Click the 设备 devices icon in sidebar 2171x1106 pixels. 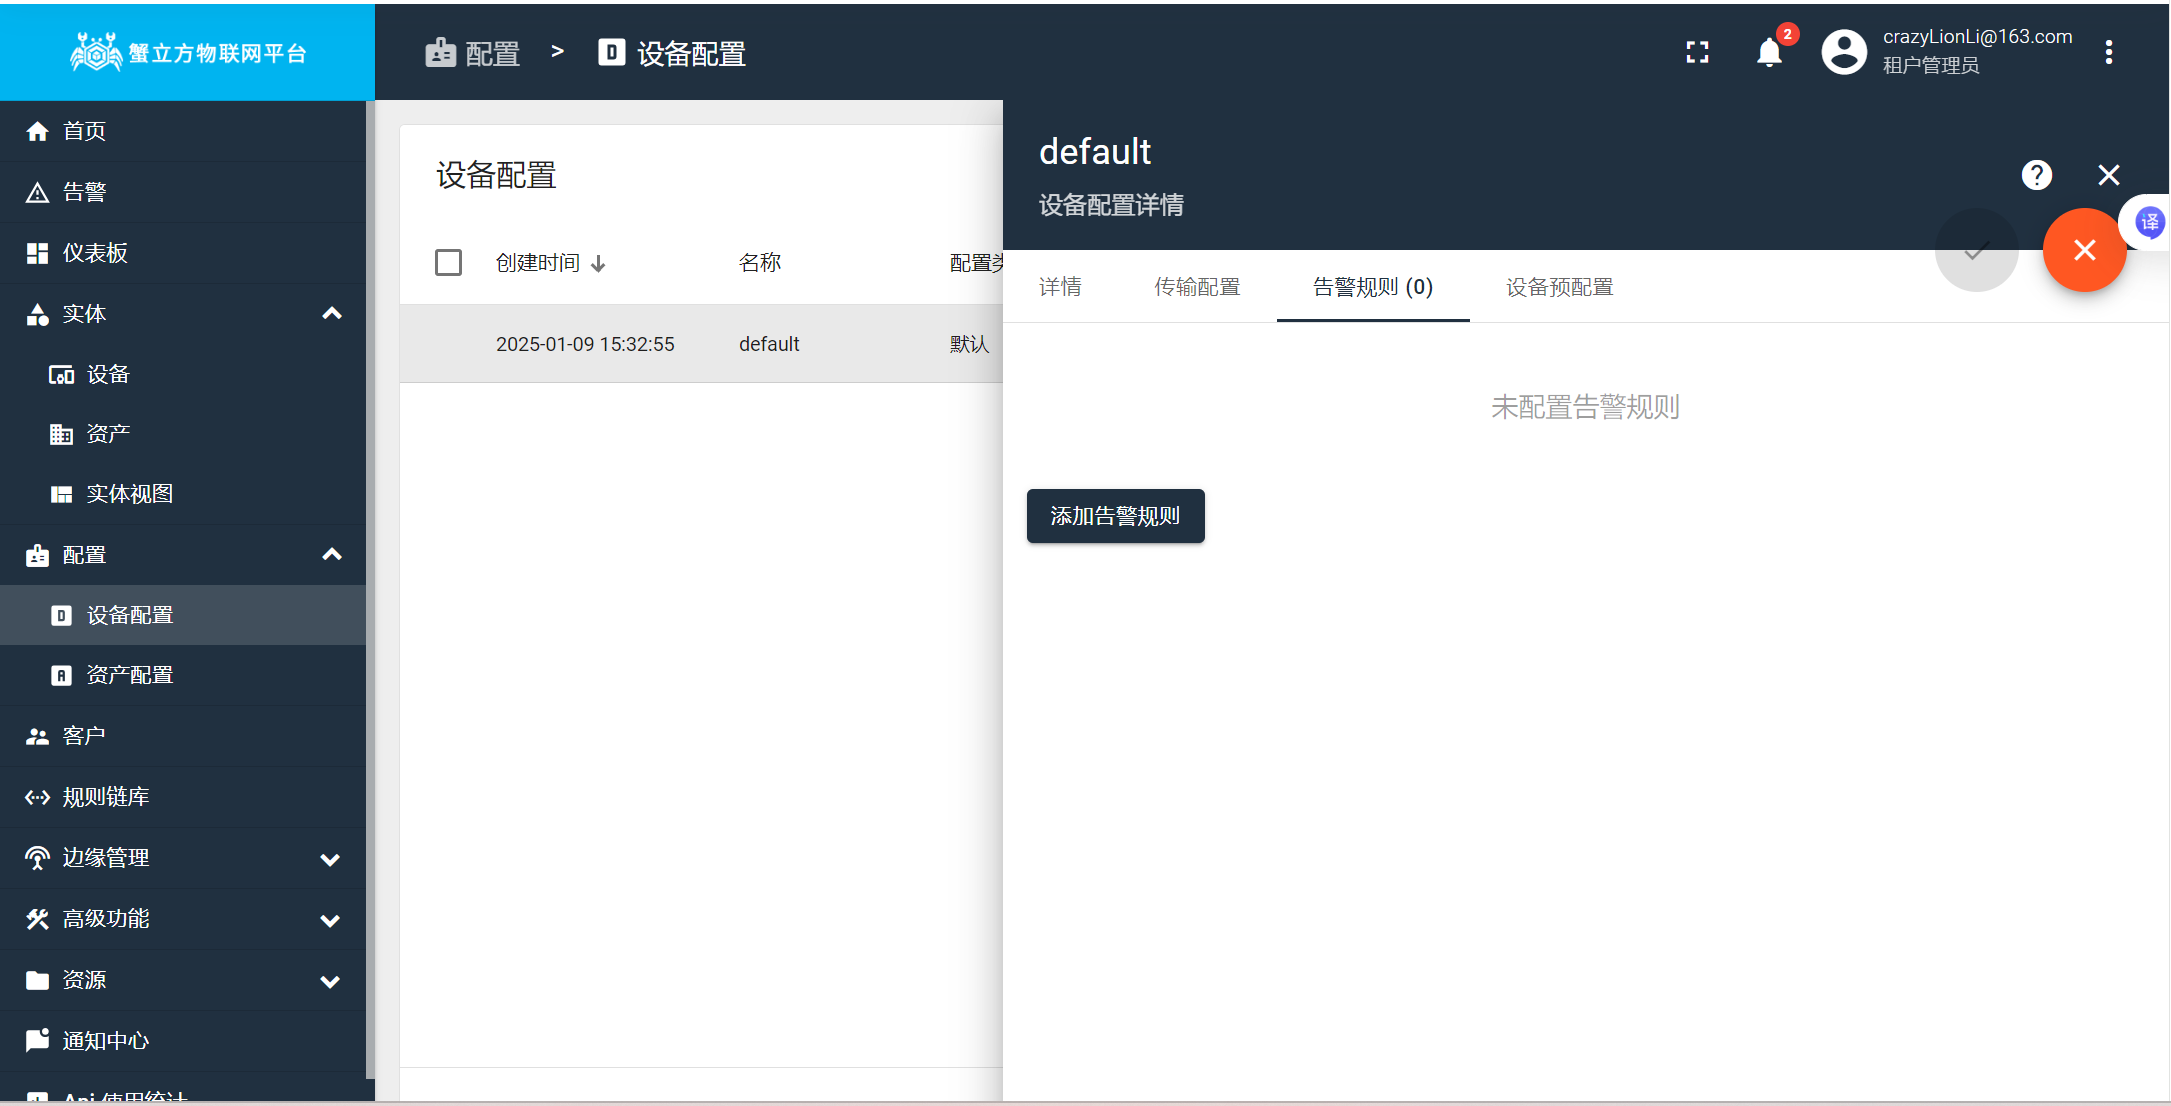click(x=62, y=375)
